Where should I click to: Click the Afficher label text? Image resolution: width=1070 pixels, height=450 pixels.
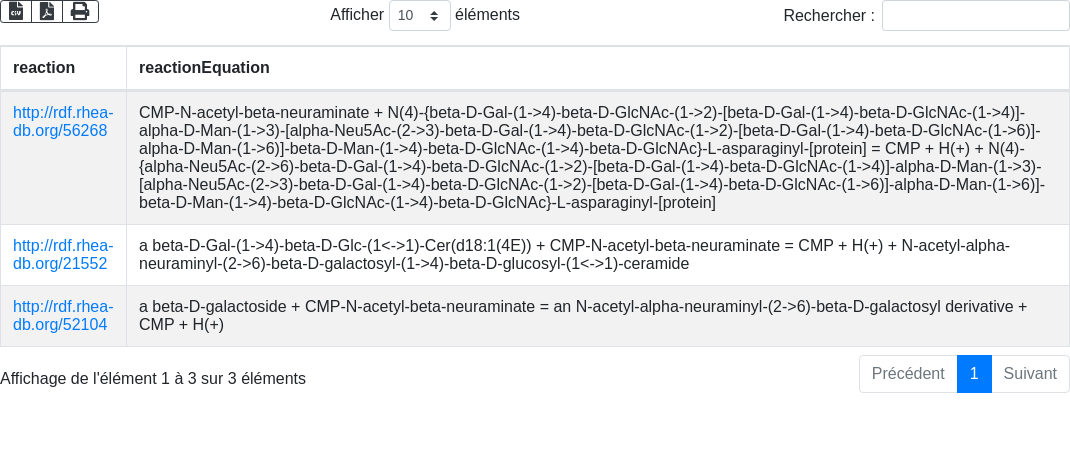357,14
